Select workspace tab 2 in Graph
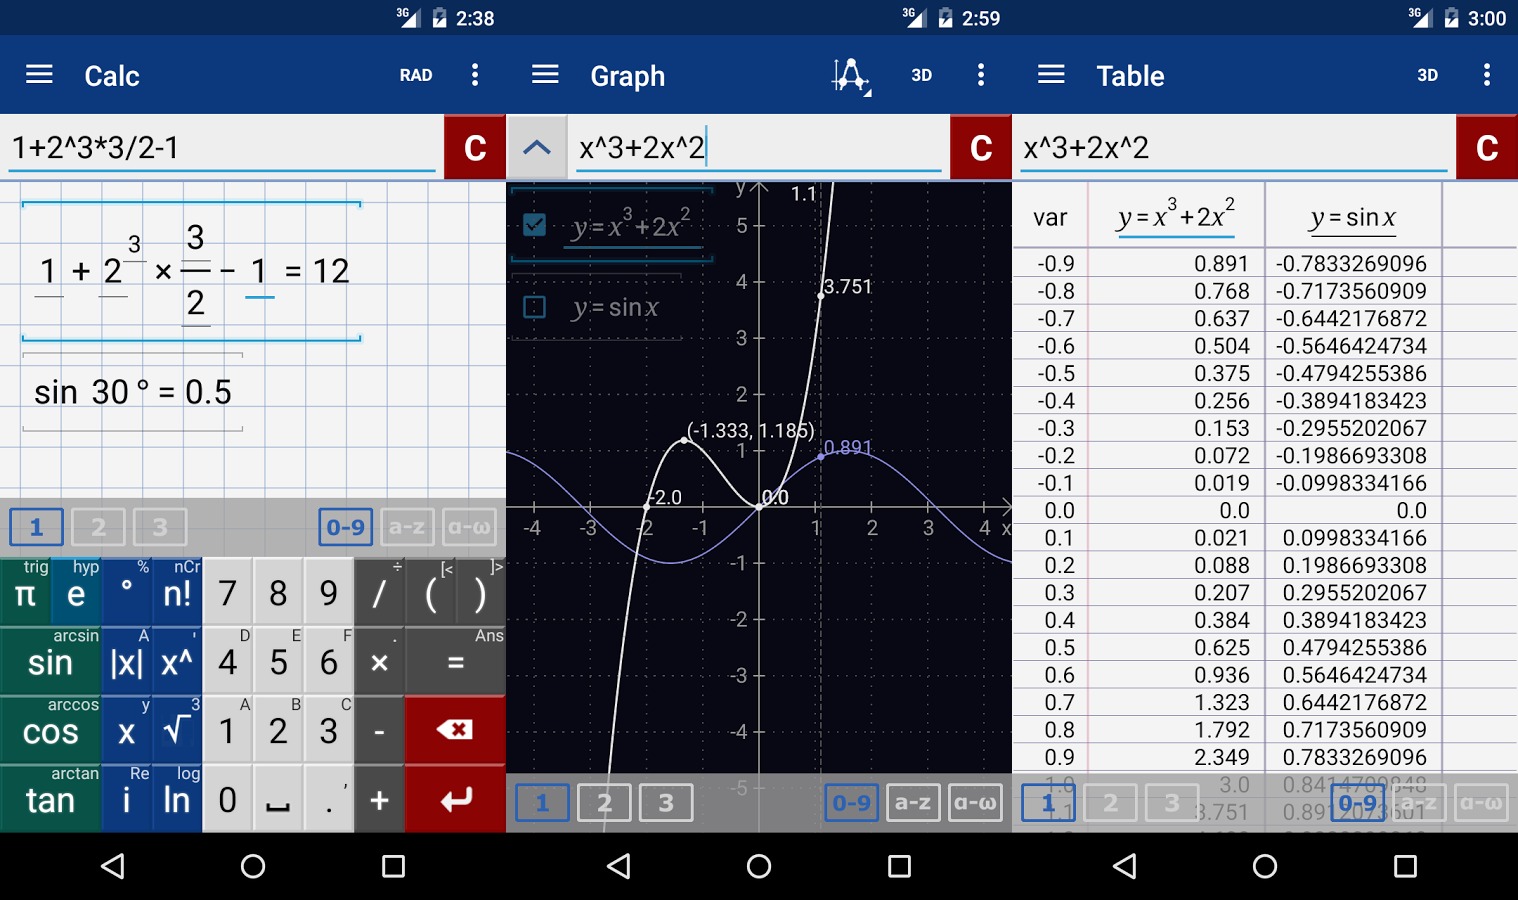This screenshot has width=1518, height=900. click(x=604, y=802)
